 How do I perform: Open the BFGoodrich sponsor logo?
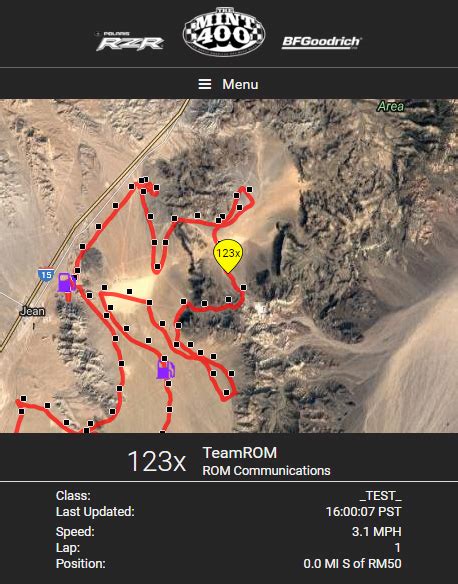click(321, 42)
